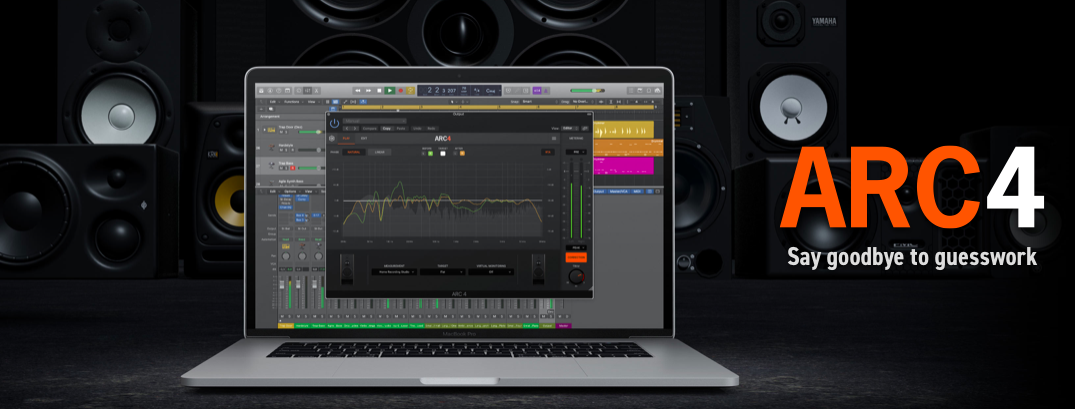Arm recording with the red Record button
This screenshot has height=409, width=1075.
(x=400, y=90)
